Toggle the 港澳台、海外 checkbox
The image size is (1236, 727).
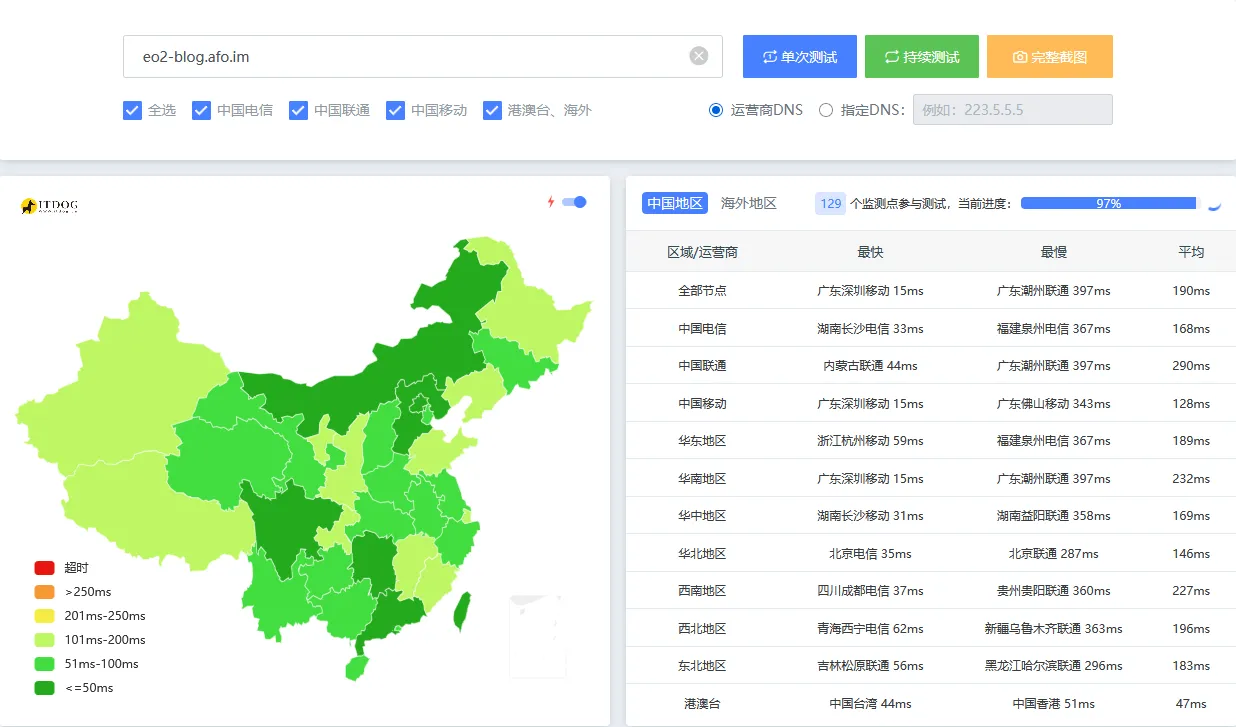(492, 110)
